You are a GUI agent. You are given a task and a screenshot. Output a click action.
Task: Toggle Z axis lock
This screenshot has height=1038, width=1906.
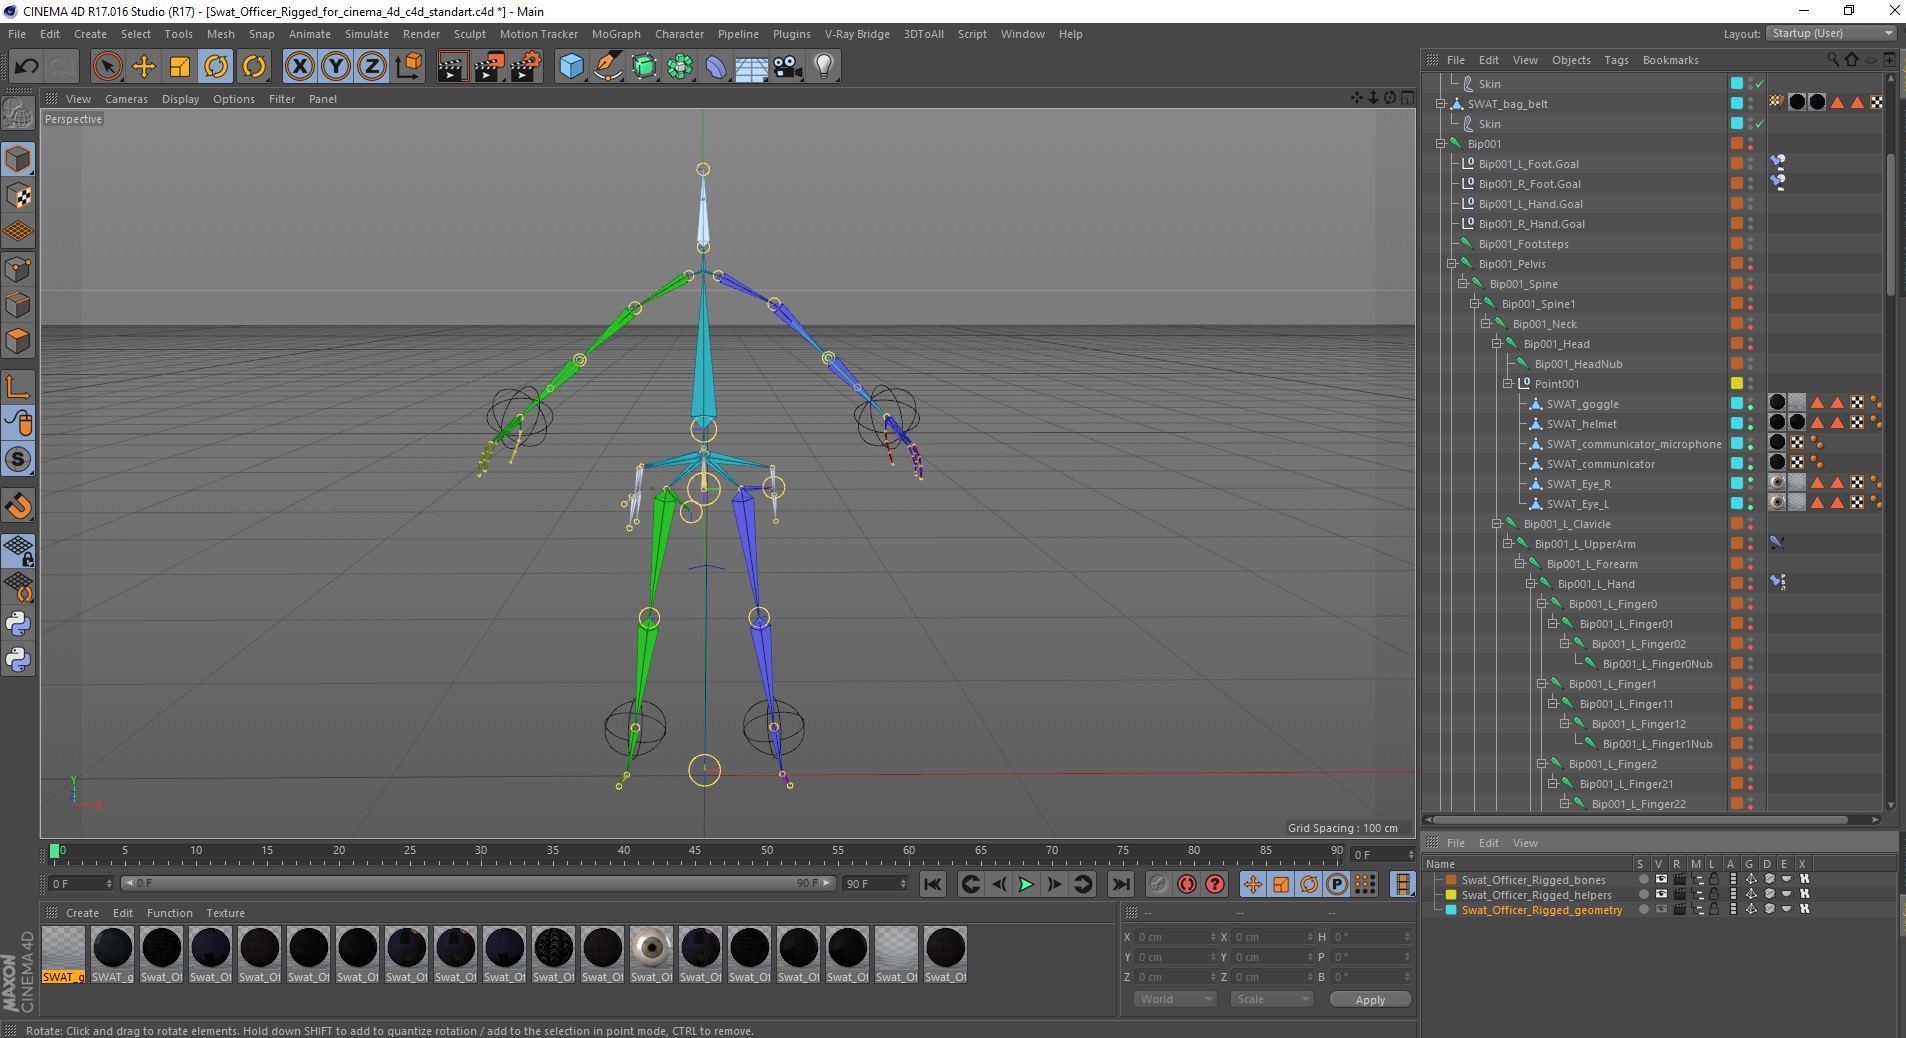372,67
